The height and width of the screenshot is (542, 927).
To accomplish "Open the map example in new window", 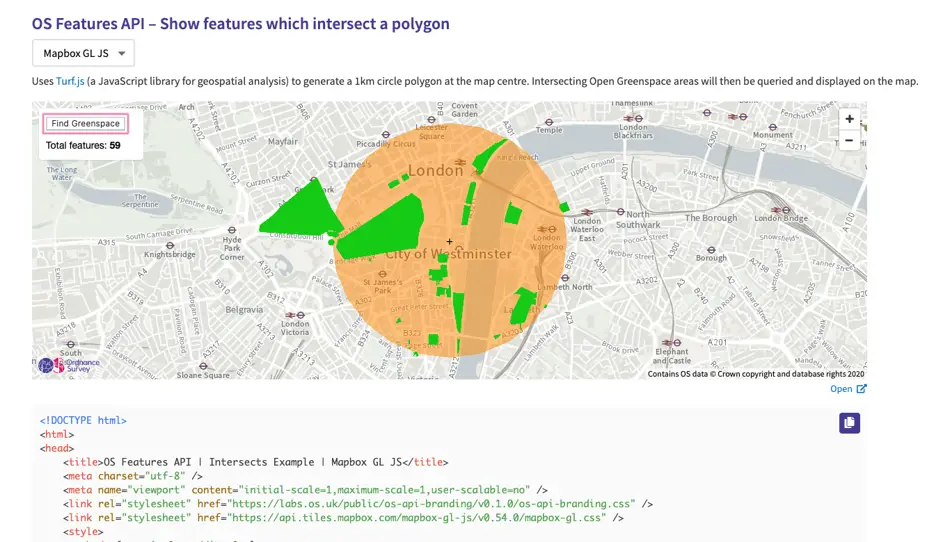I will (848, 389).
